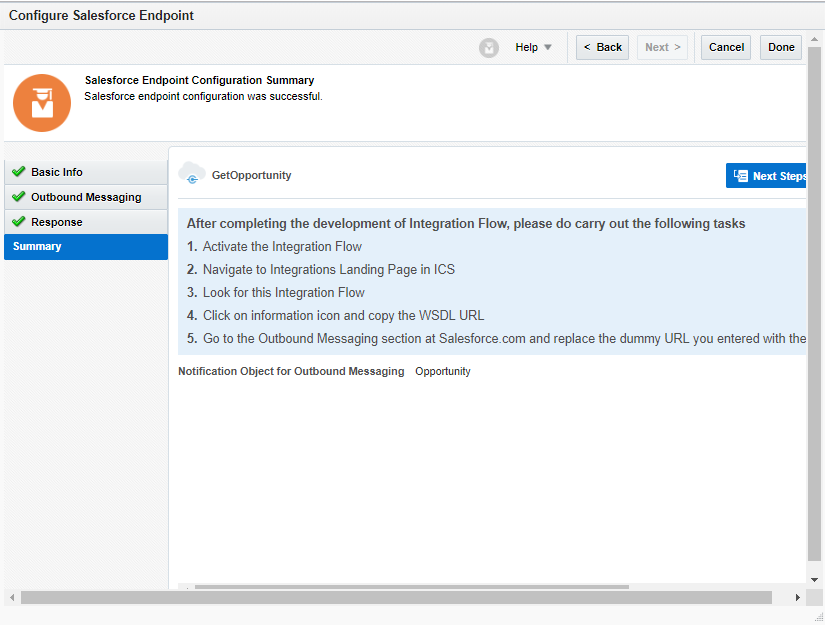Click the vertical scrollbar up arrow

(814, 40)
